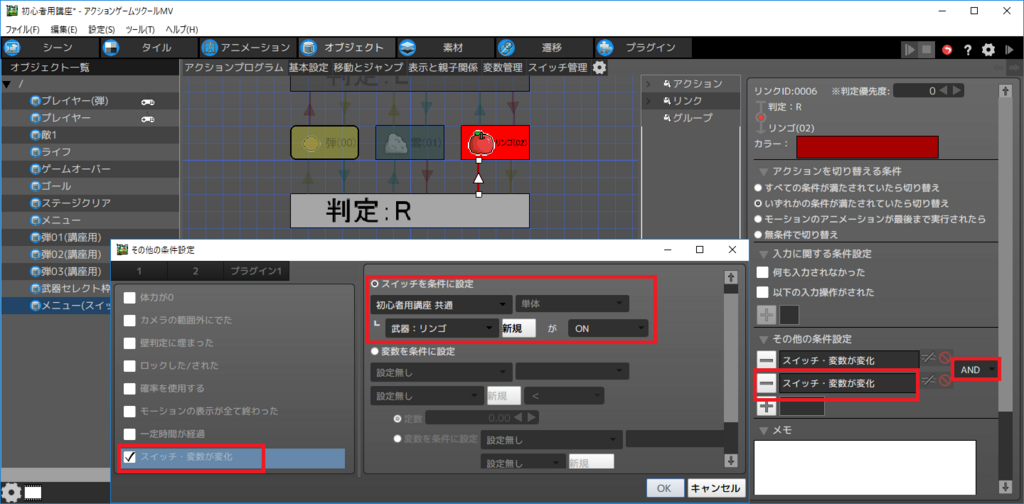The width and height of the screenshot is (1024, 504).
Task: Click the キャンセル button
Action: pyautogui.click(x=715, y=488)
